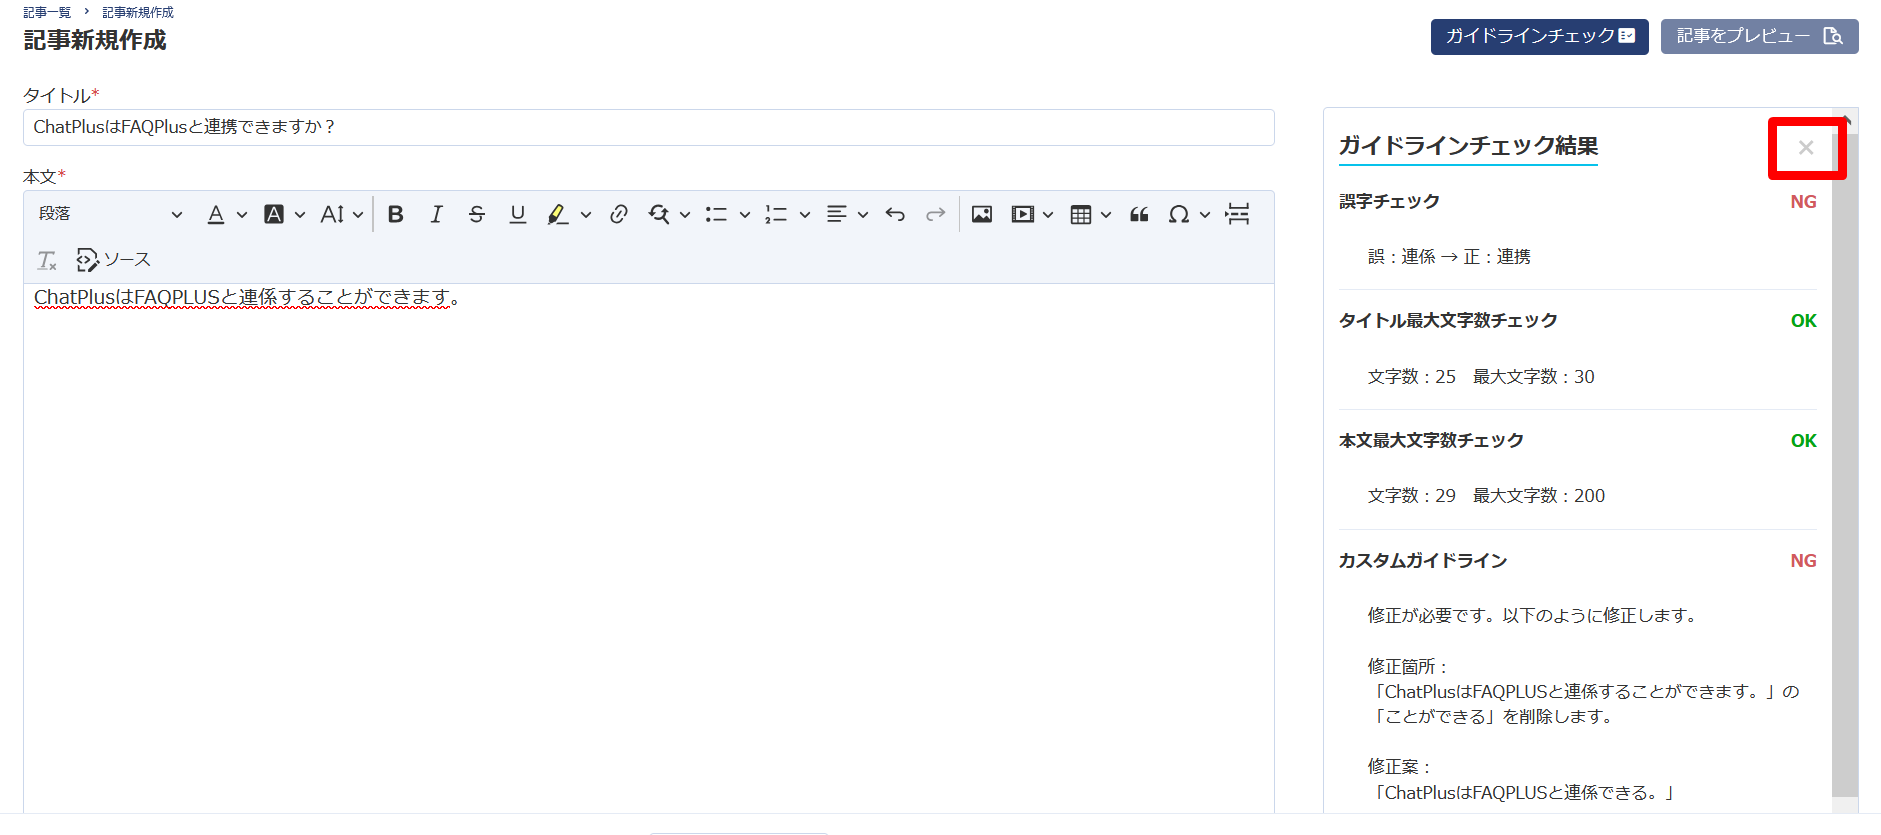Apply italic formatting

click(436, 214)
